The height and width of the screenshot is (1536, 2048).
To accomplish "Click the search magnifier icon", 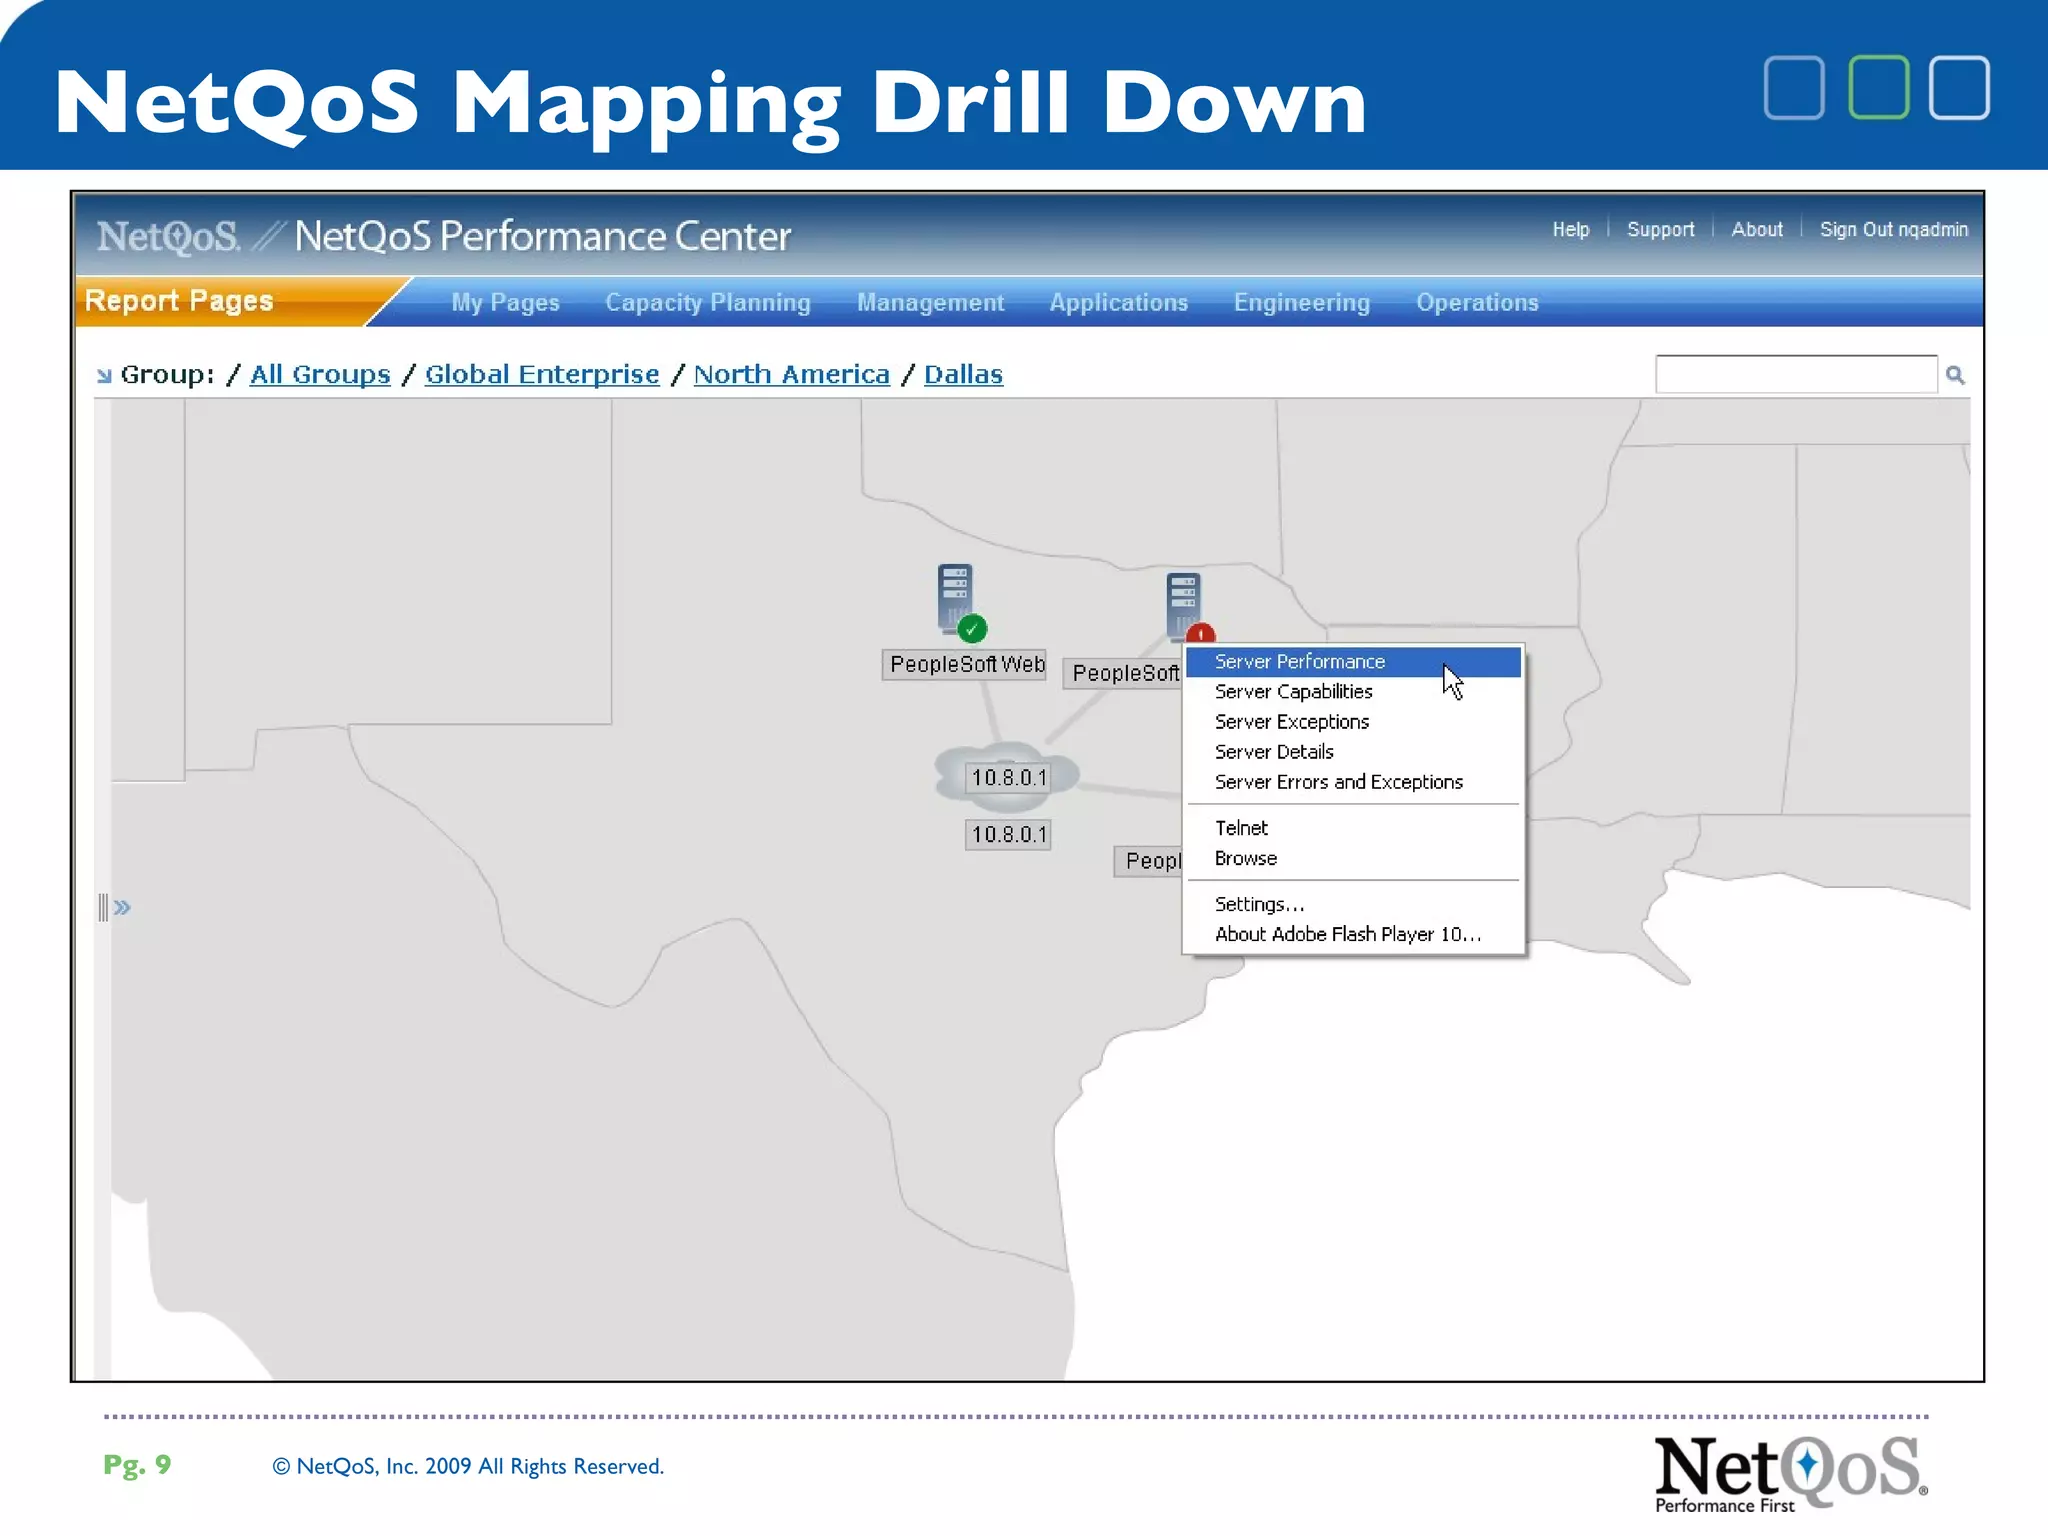I will coord(1955,375).
